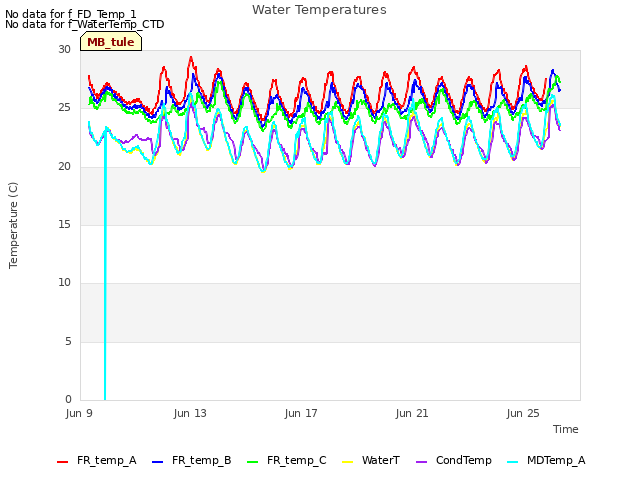The image size is (640, 480).
Task: Click the Jun 21 x-axis tick label
Action: pyautogui.click(x=412, y=413)
